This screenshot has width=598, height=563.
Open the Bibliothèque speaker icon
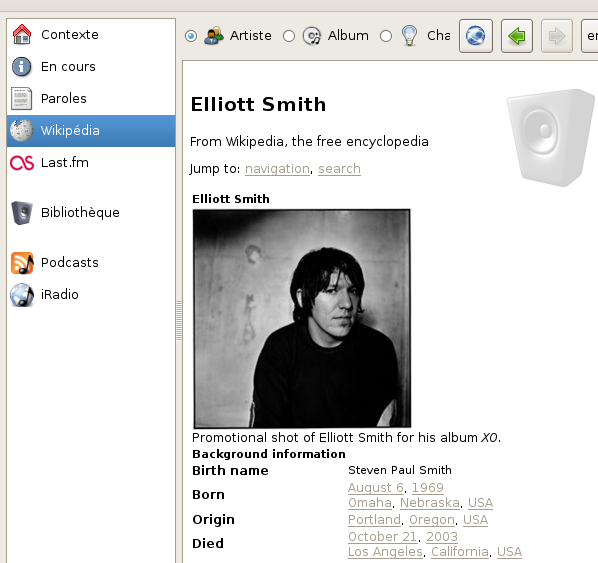pos(22,212)
